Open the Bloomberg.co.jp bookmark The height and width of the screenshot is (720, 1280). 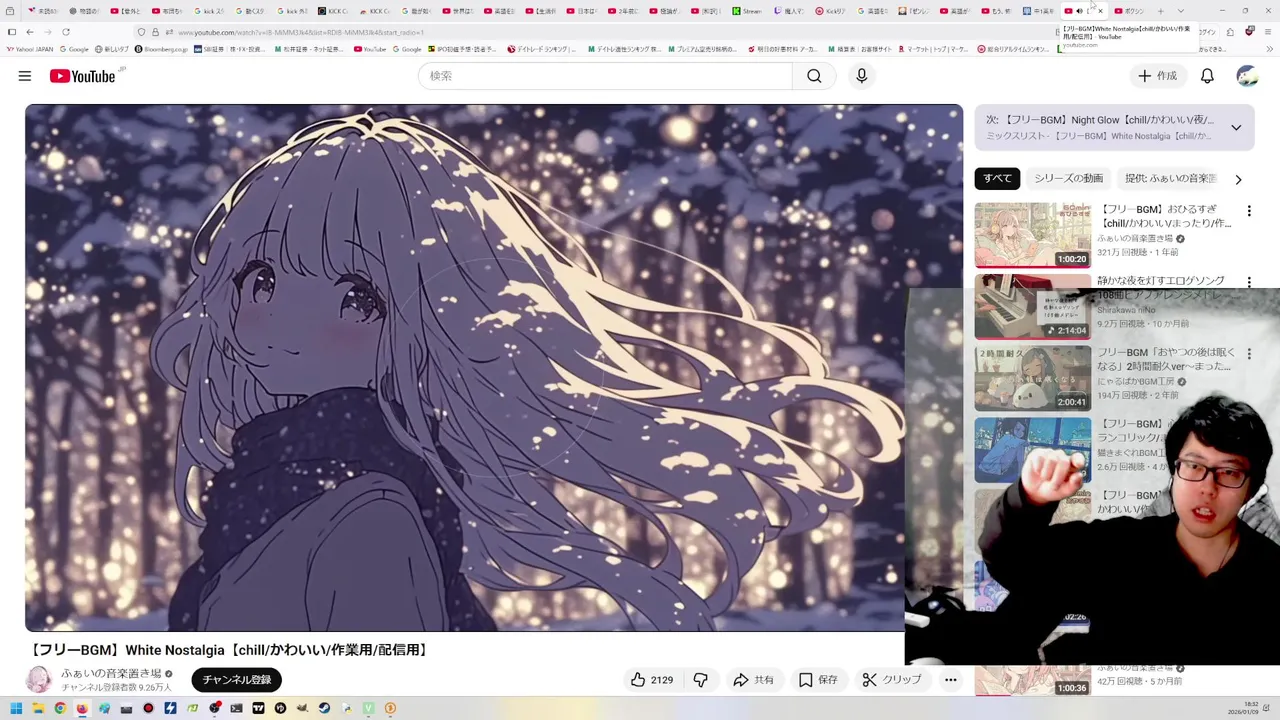[160, 49]
